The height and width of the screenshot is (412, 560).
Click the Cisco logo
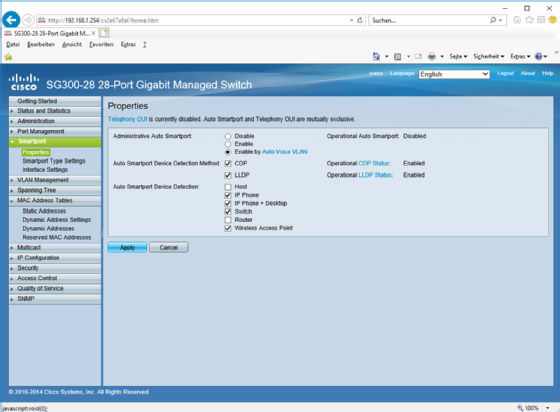[x=24, y=82]
